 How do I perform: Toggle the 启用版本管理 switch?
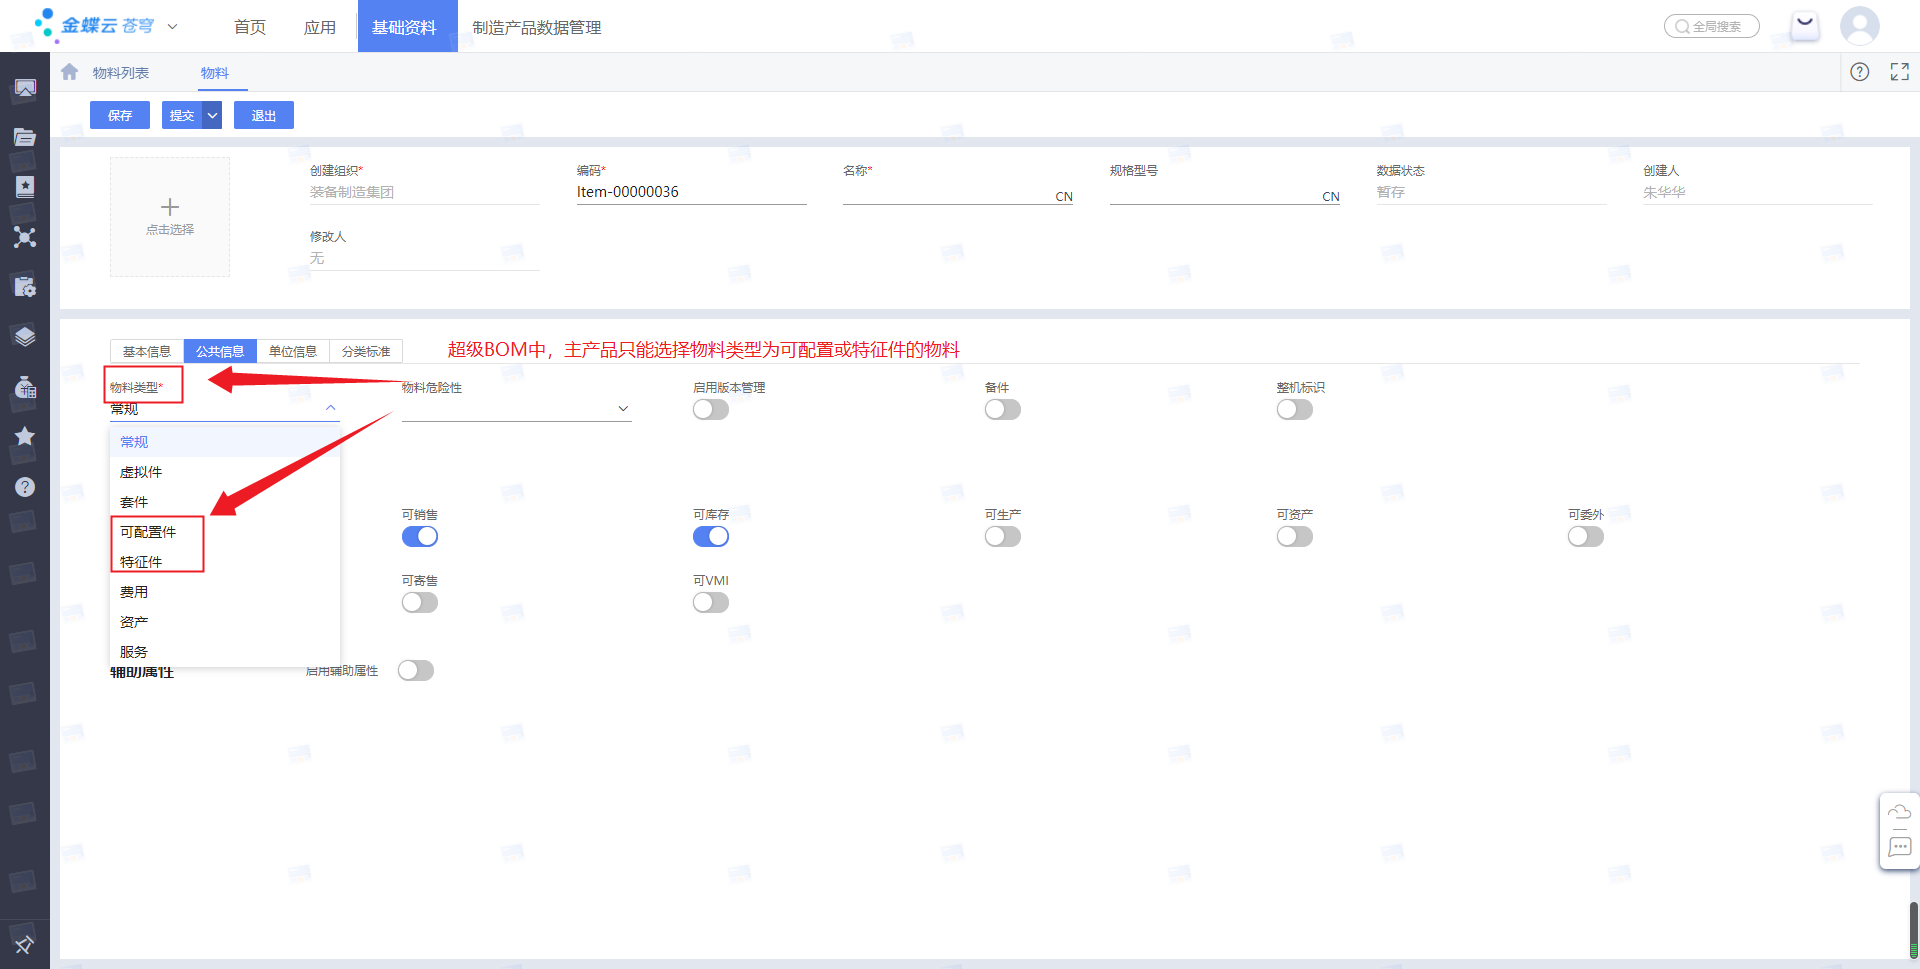[x=711, y=410]
